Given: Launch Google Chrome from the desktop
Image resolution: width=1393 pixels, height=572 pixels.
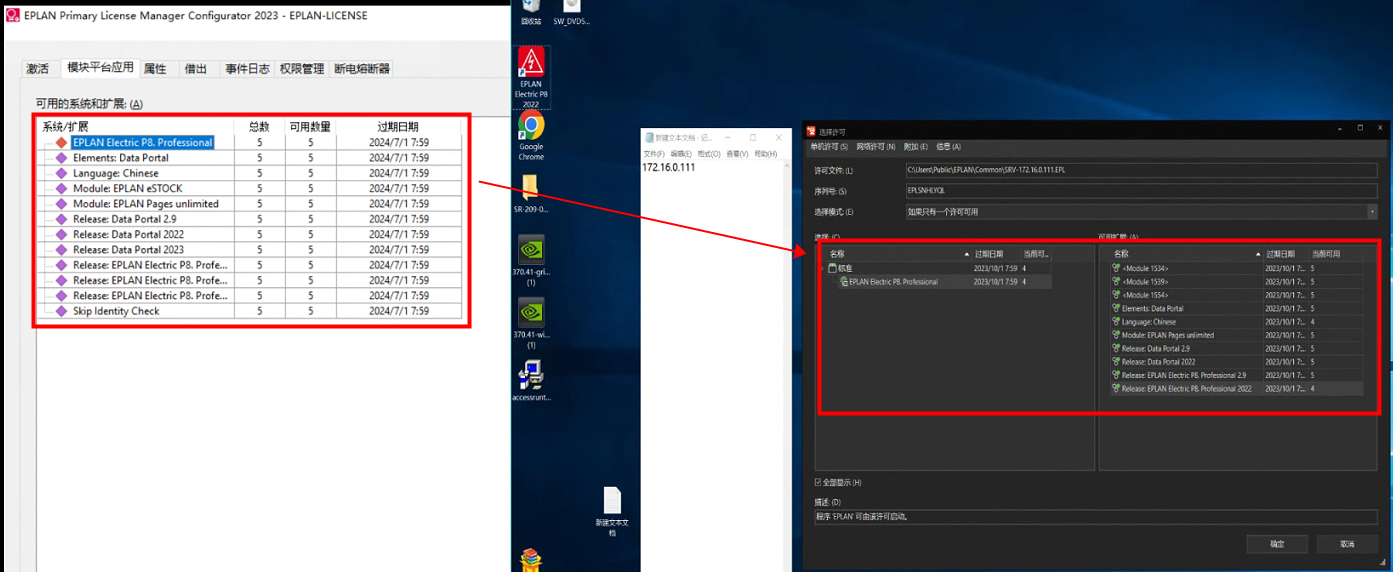Looking at the screenshot, I should (531, 127).
